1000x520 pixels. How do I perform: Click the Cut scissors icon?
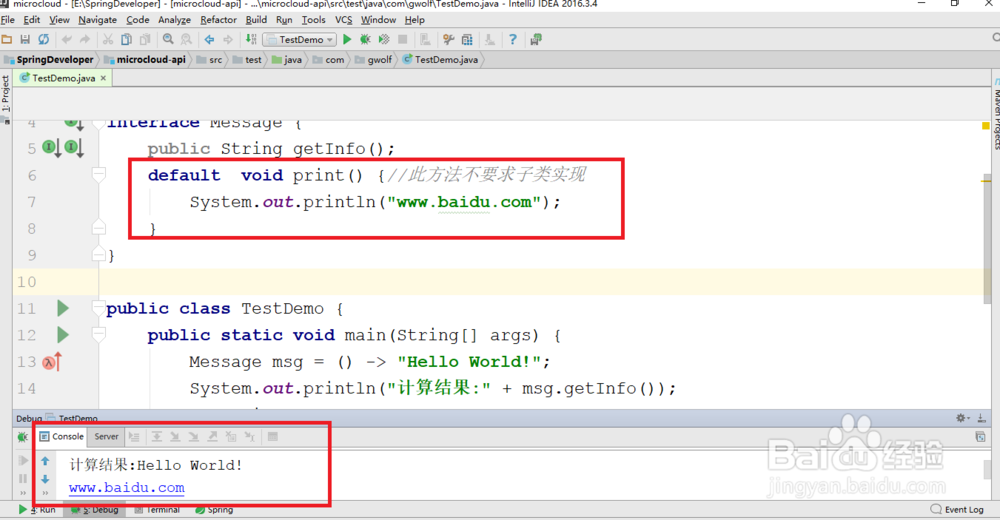point(108,40)
